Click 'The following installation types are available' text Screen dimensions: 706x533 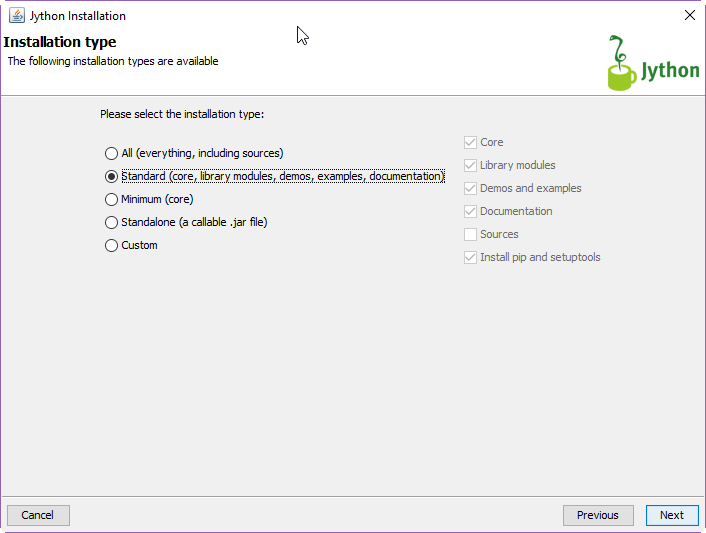click(113, 61)
